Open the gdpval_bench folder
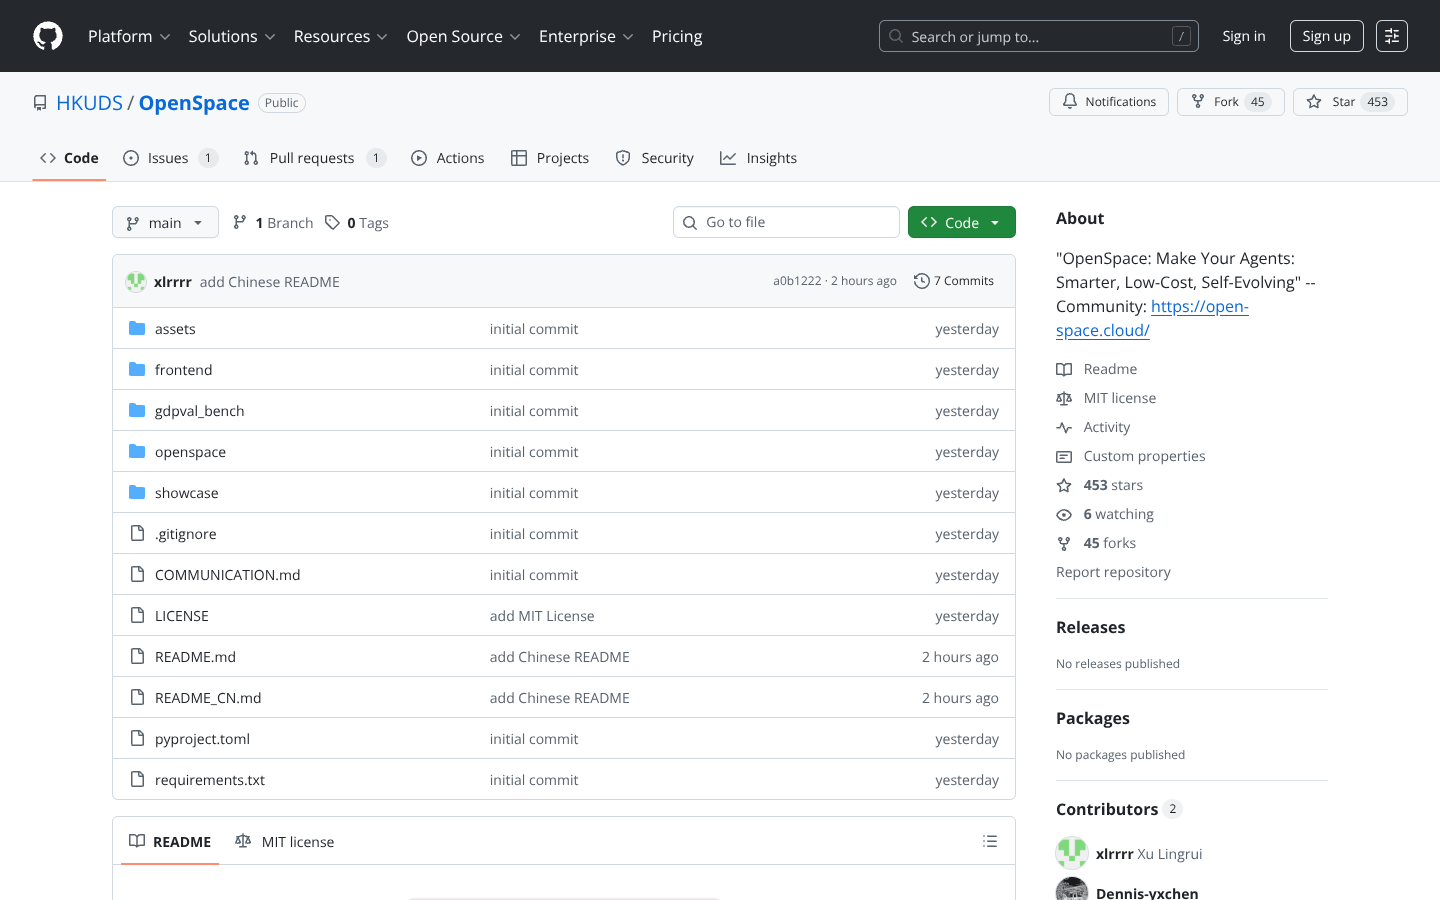This screenshot has height=900, width=1440. [199, 411]
